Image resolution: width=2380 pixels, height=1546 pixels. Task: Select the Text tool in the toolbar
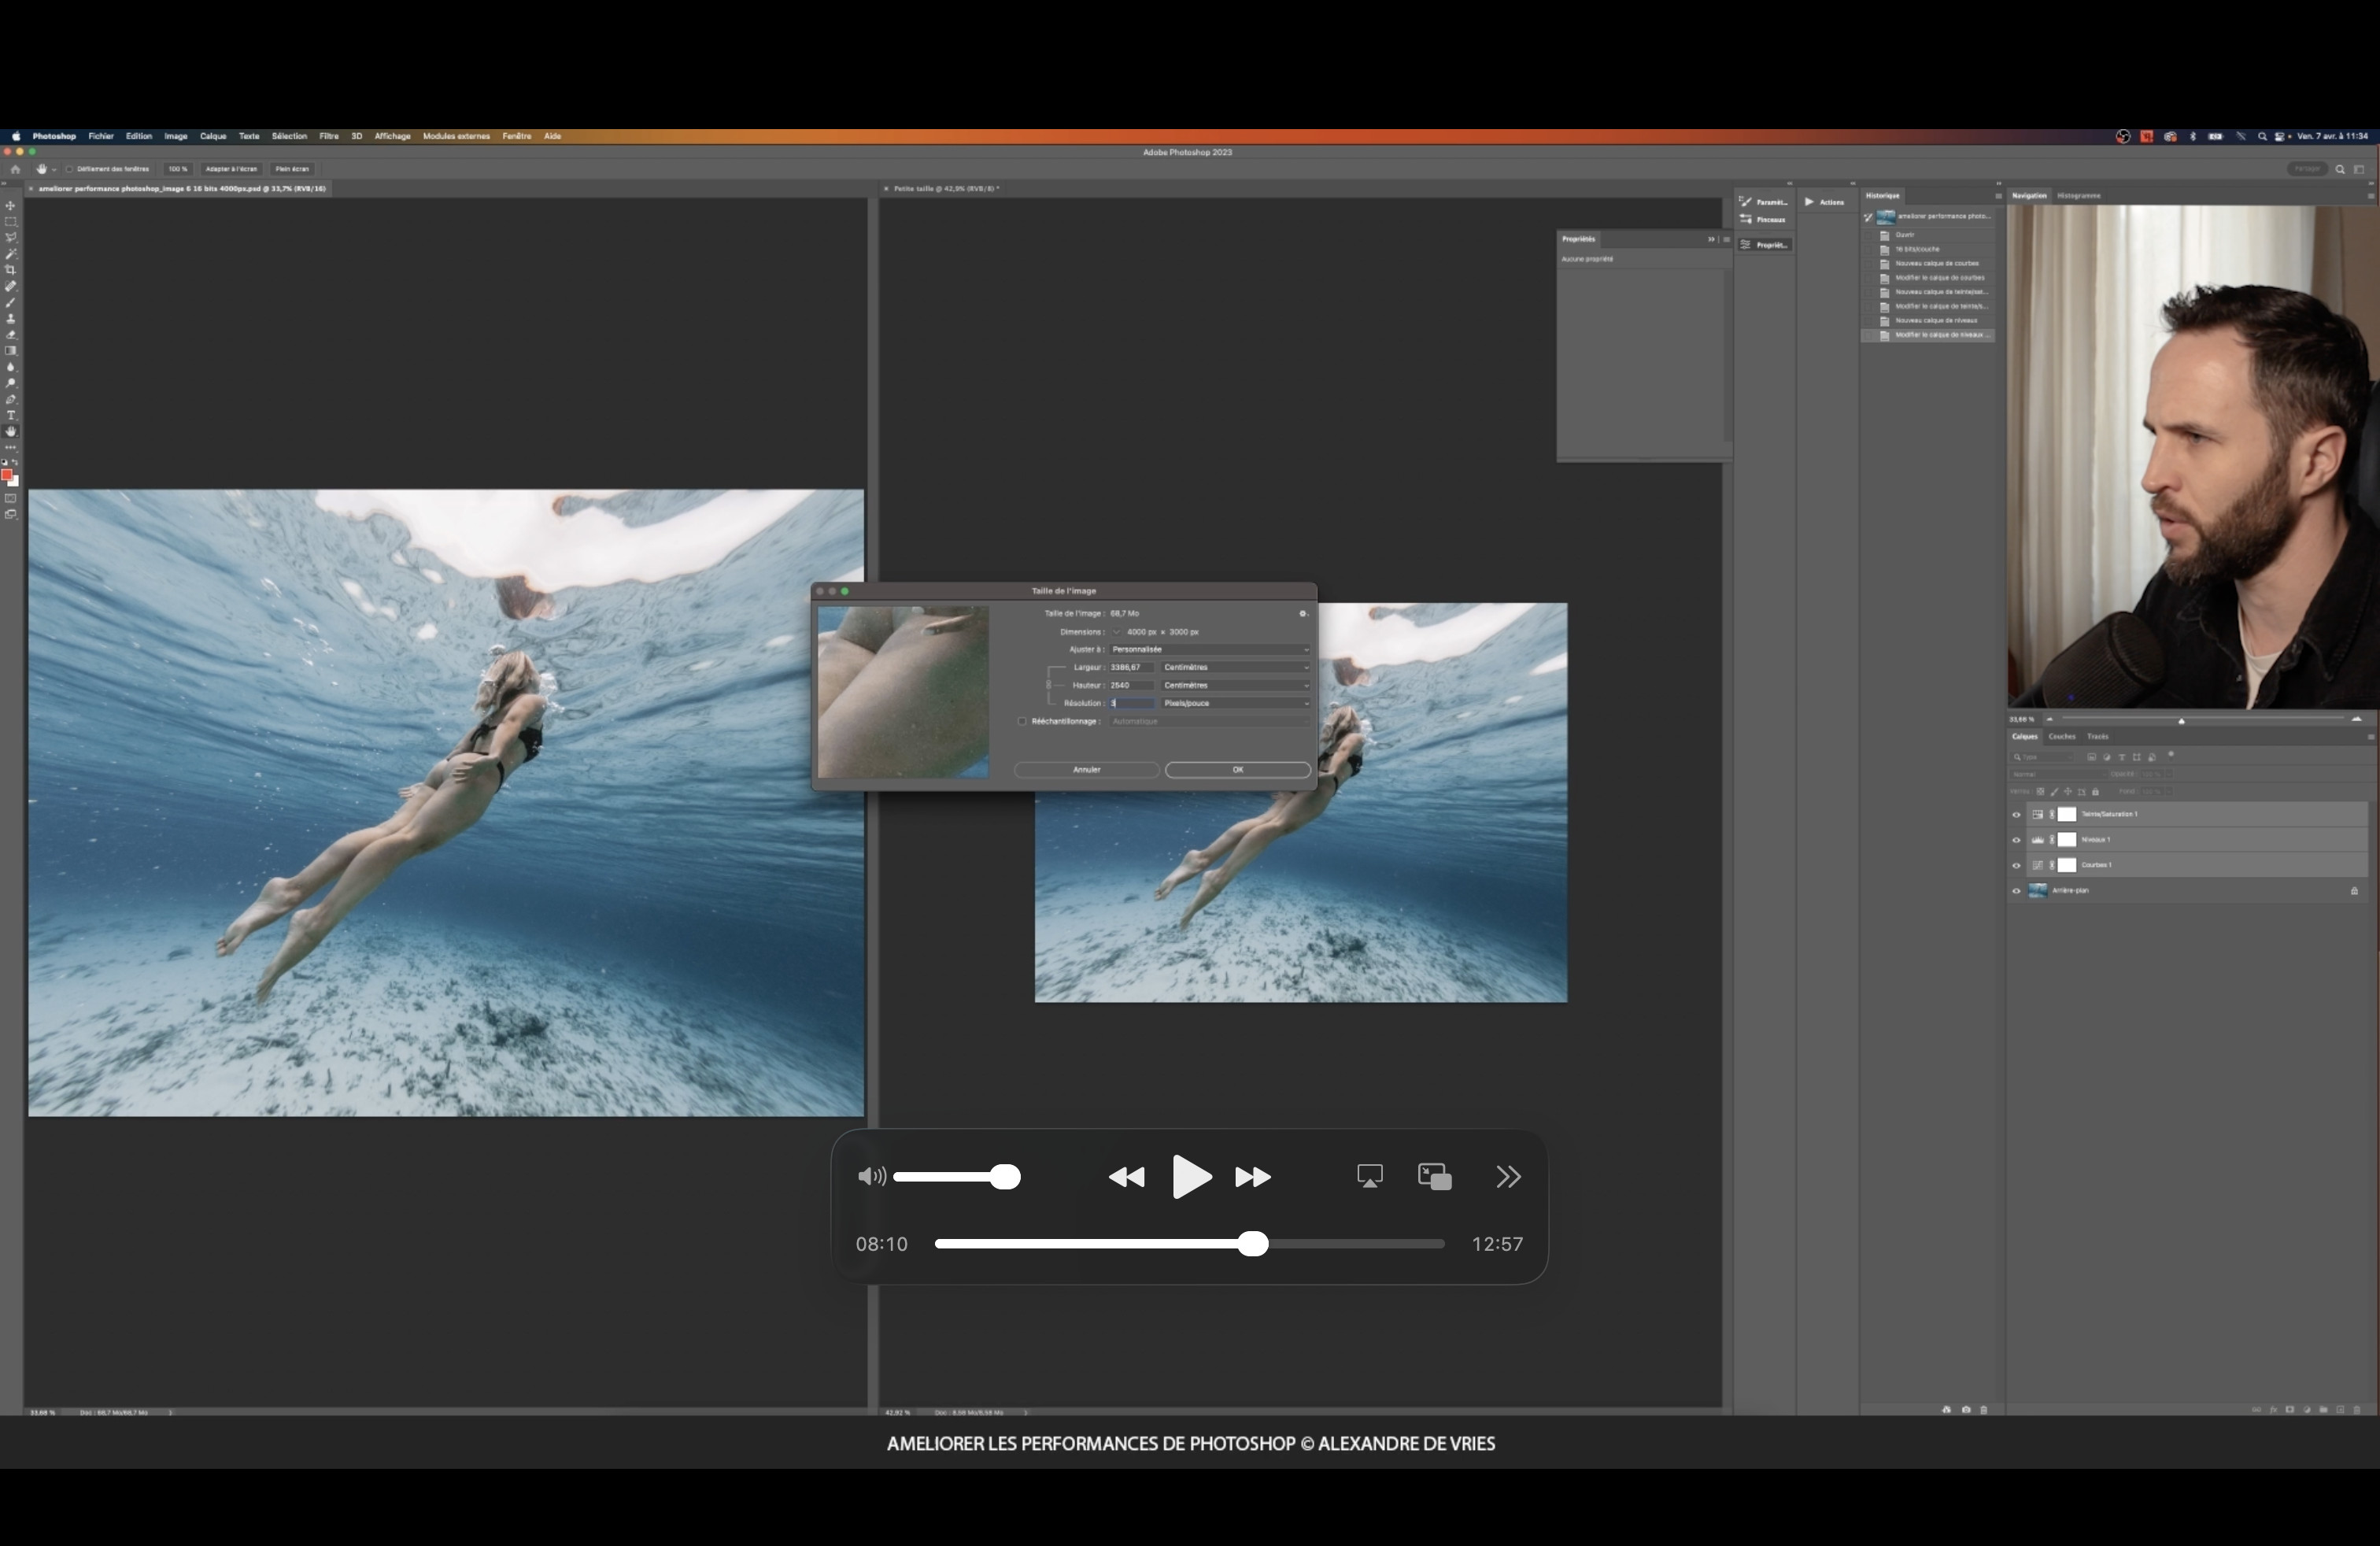pos(11,415)
